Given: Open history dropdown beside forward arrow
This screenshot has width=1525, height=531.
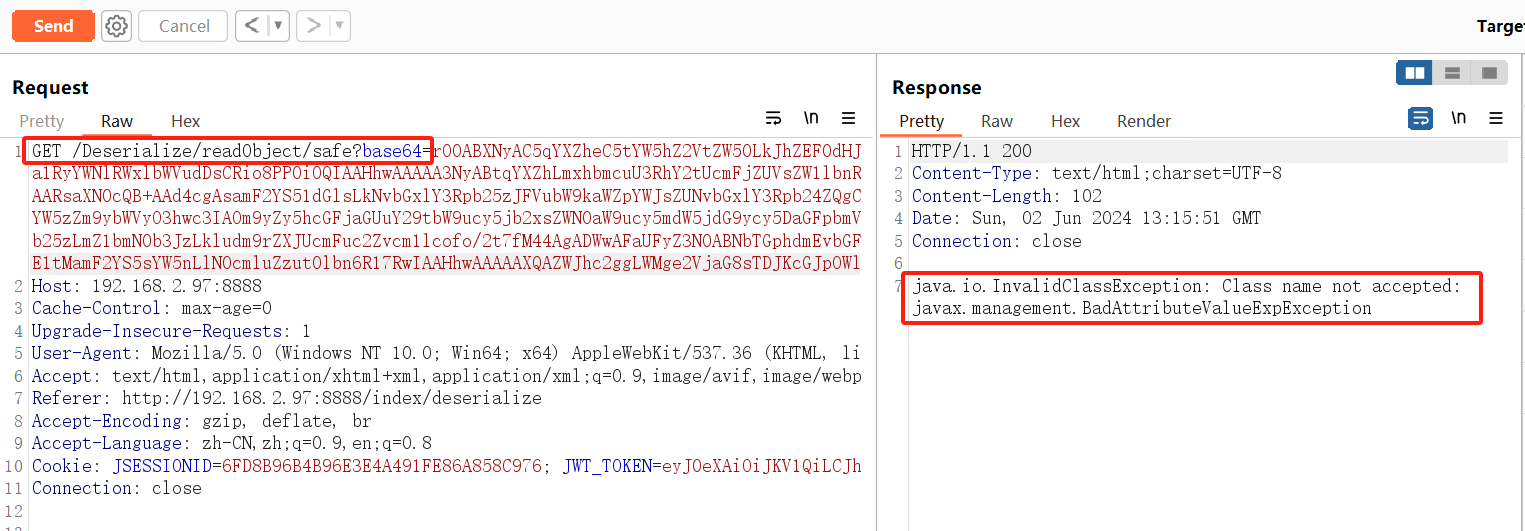Looking at the screenshot, I should pos(340,26).
